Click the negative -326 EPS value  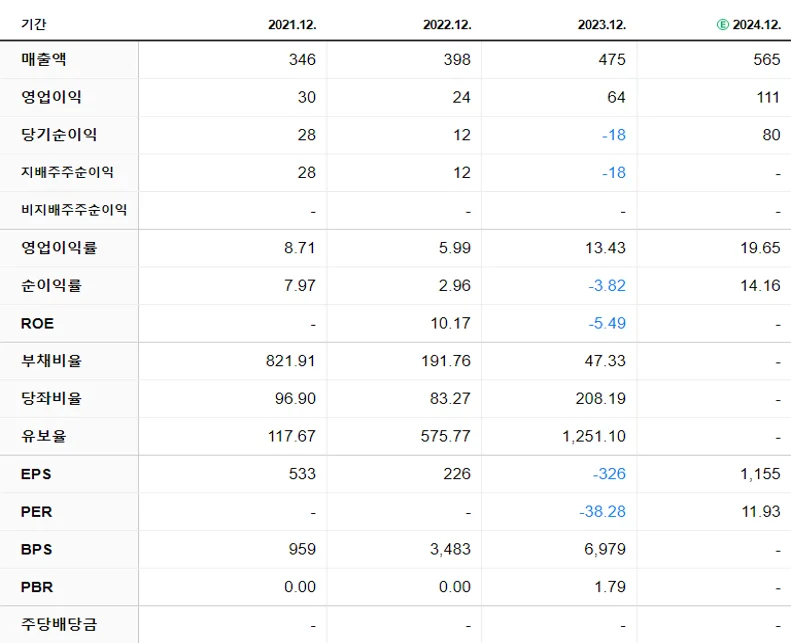pos(609,474)
